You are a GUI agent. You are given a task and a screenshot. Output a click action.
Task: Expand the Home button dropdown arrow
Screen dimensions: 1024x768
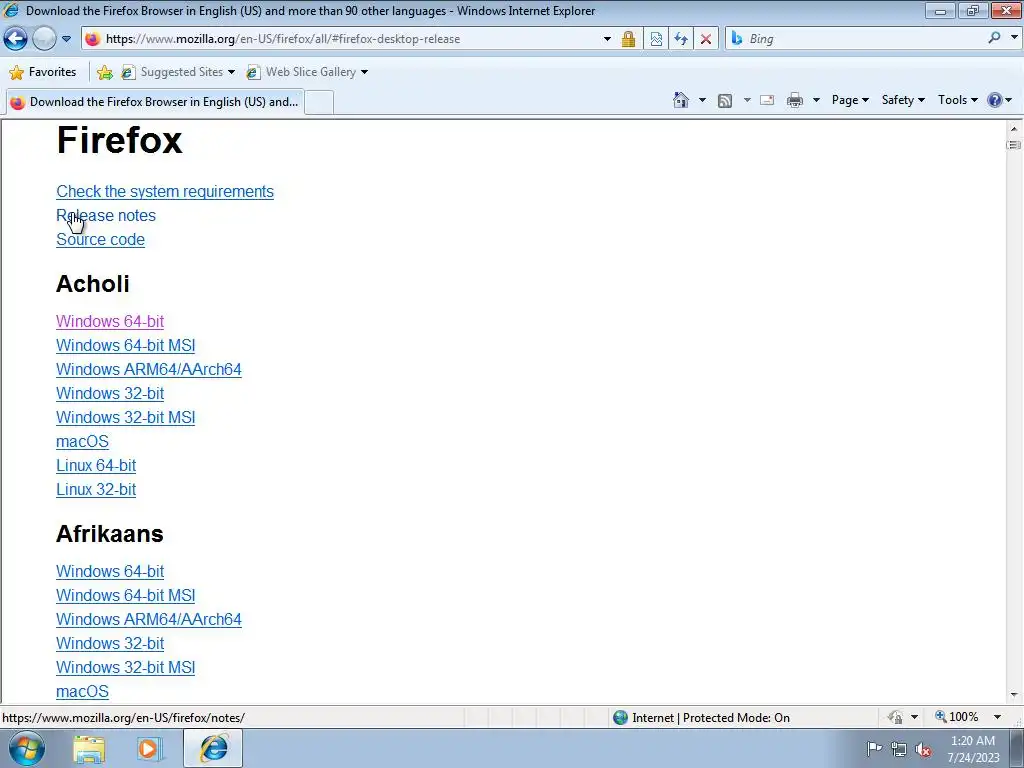point(702,100)
